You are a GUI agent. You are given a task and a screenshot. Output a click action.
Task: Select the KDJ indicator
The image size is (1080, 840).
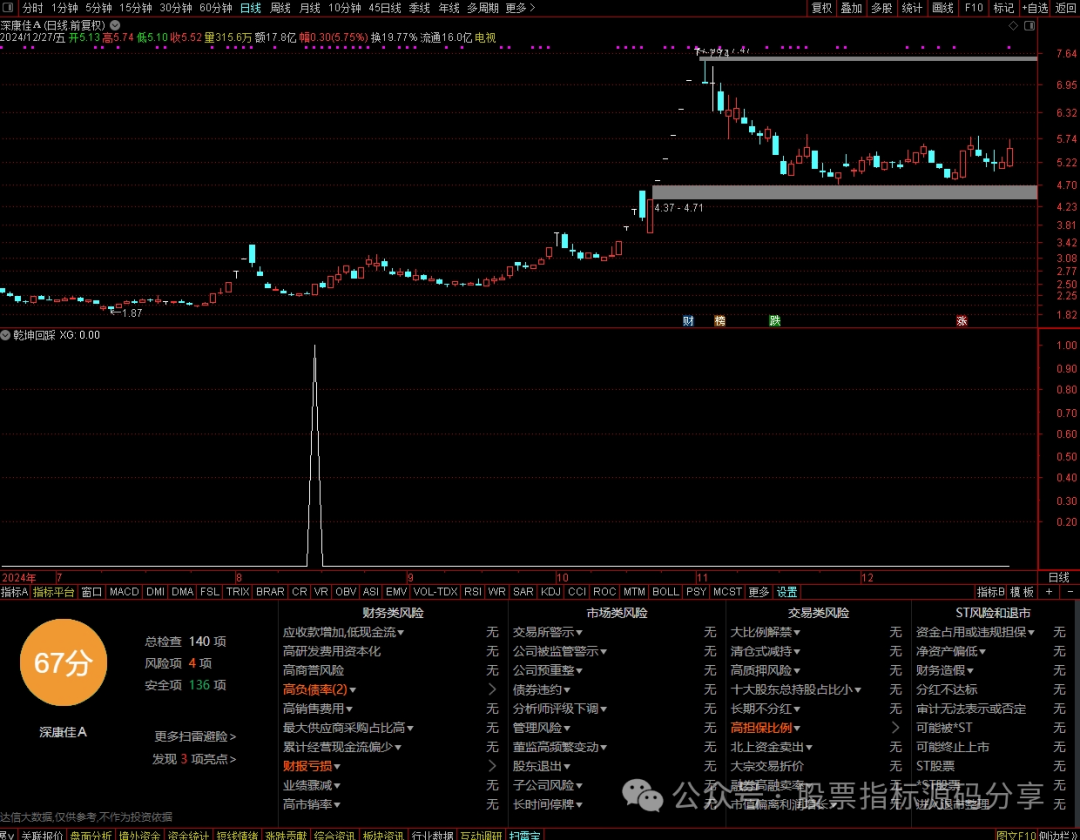click(550, 591)
